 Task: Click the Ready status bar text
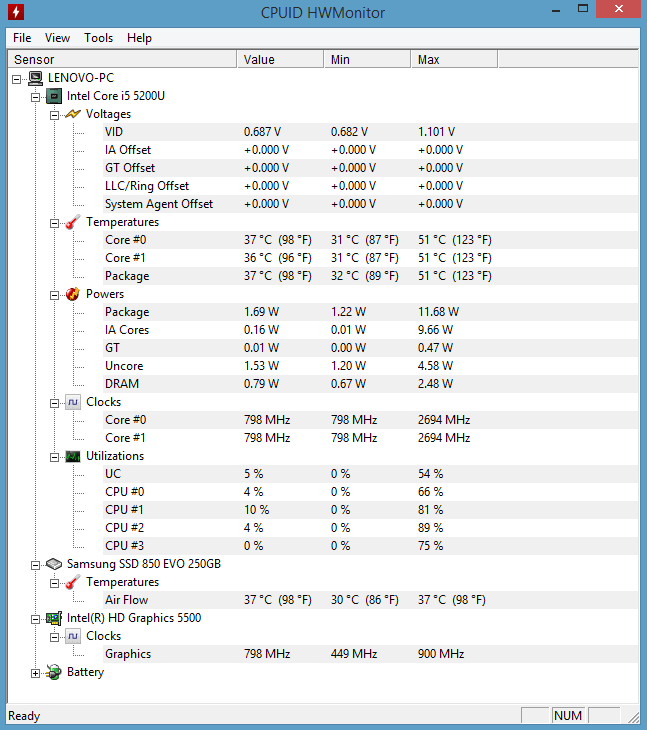tap(24, 716)
